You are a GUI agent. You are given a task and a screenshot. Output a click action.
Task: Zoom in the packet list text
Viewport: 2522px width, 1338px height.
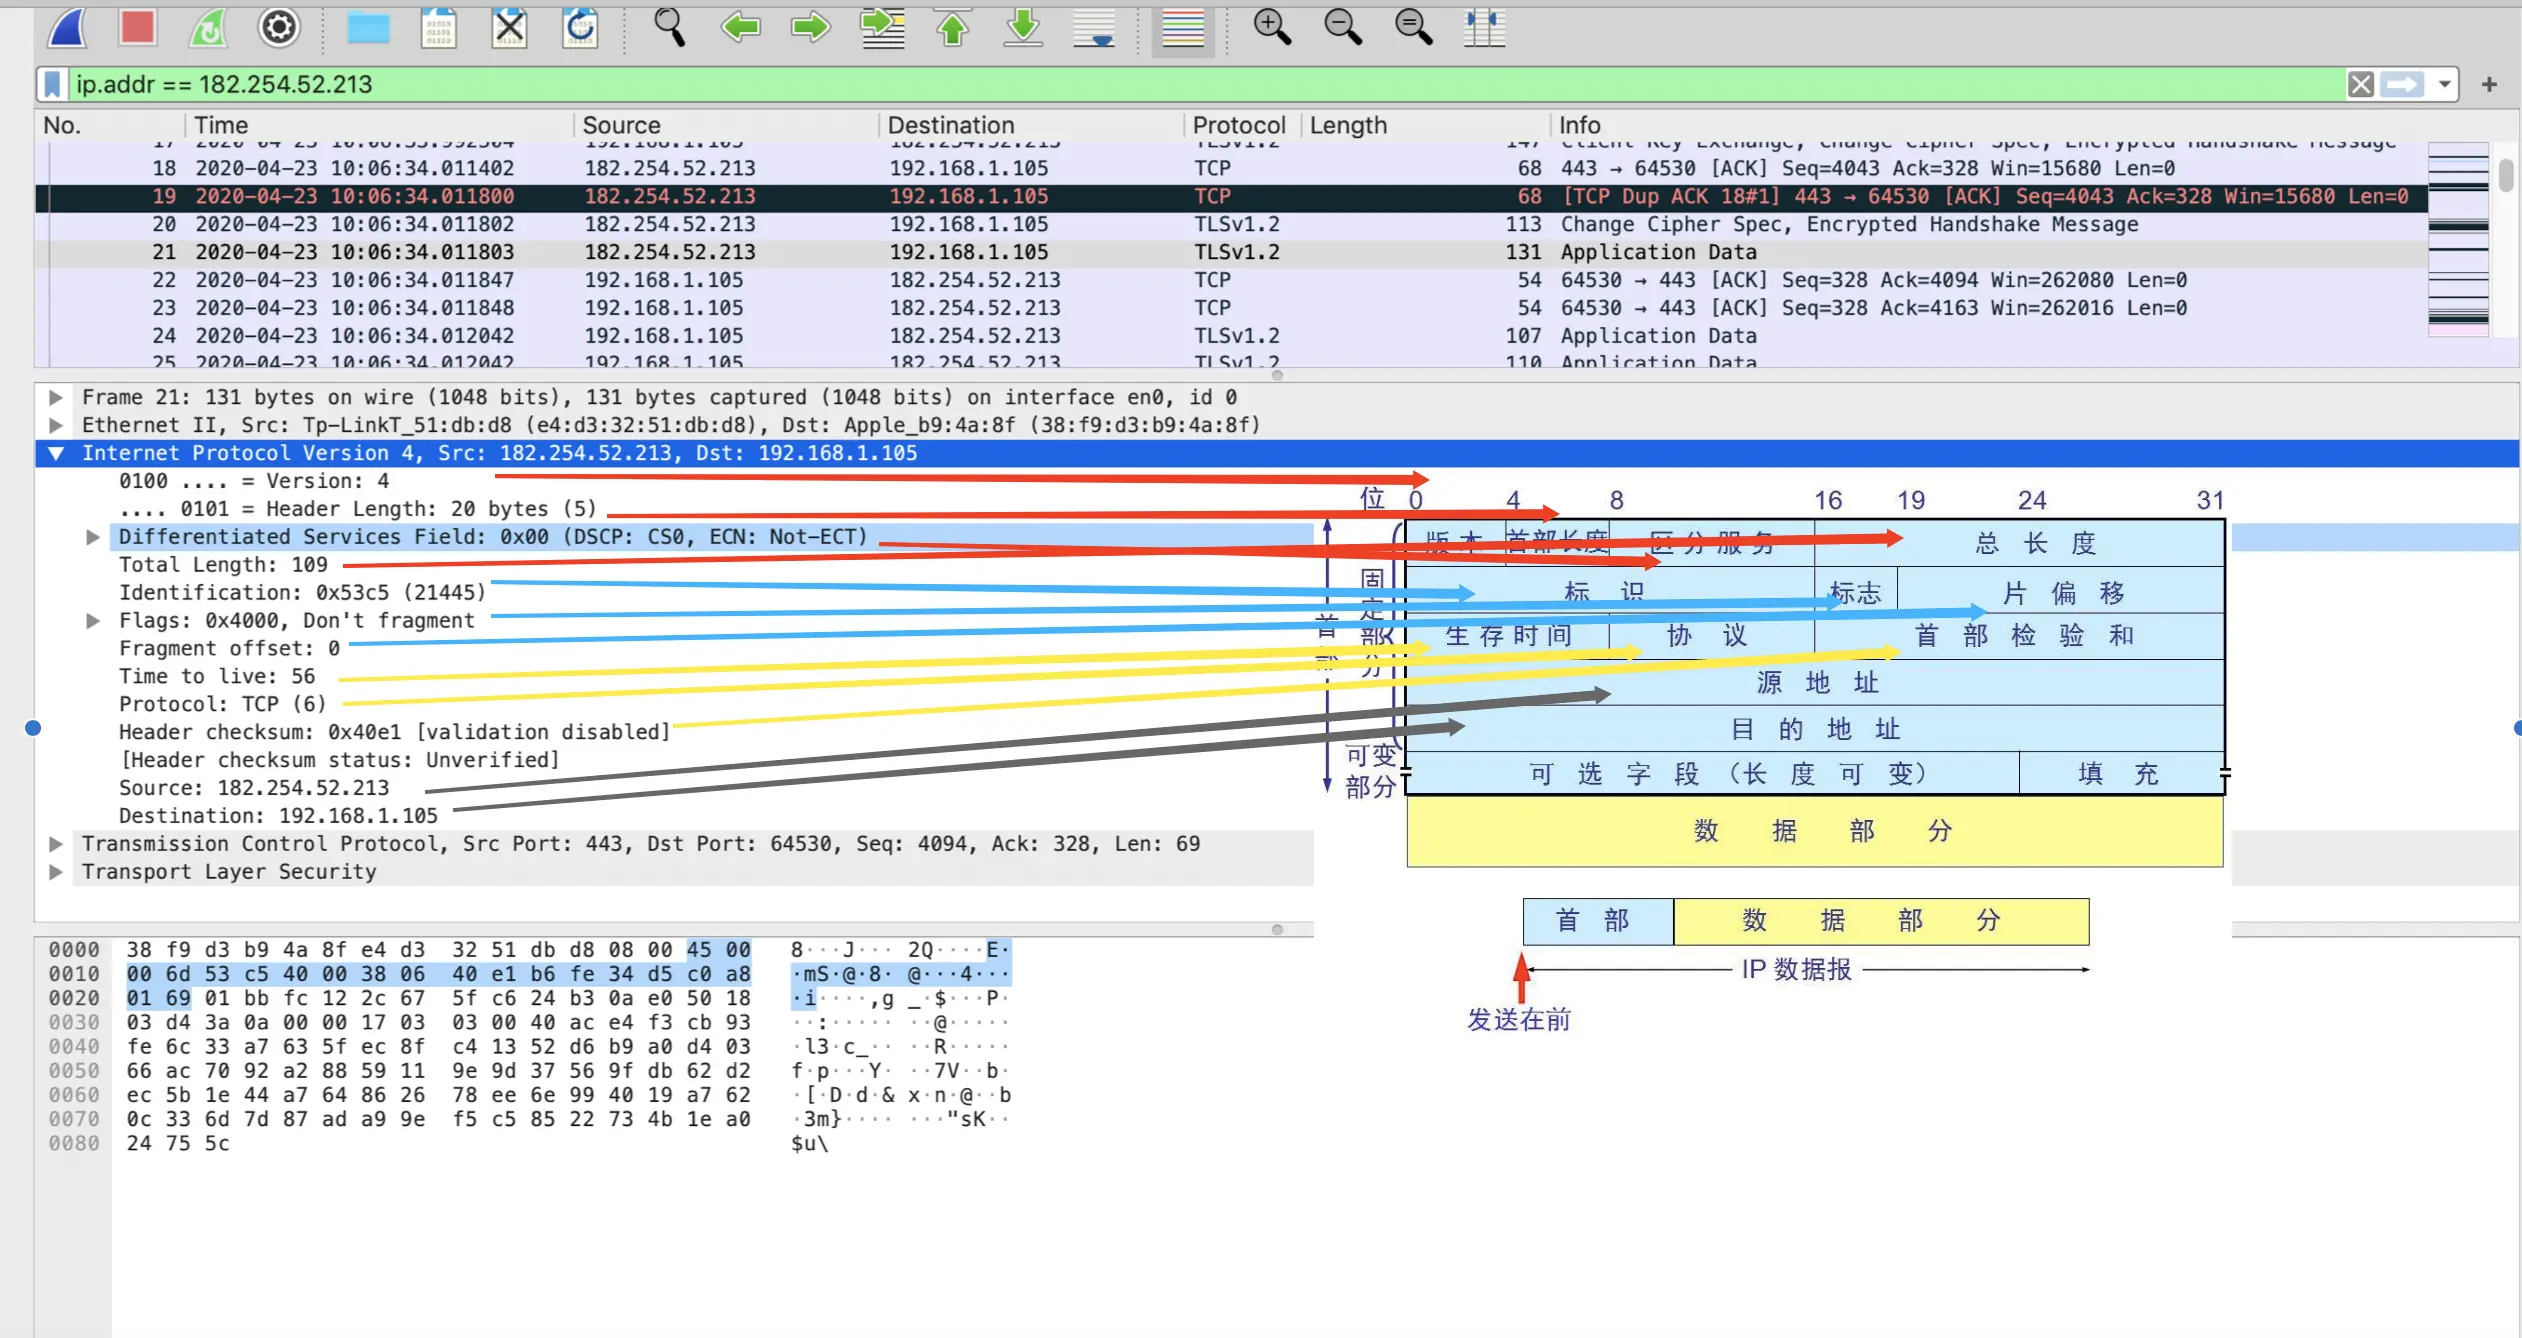coord(1272,28)
